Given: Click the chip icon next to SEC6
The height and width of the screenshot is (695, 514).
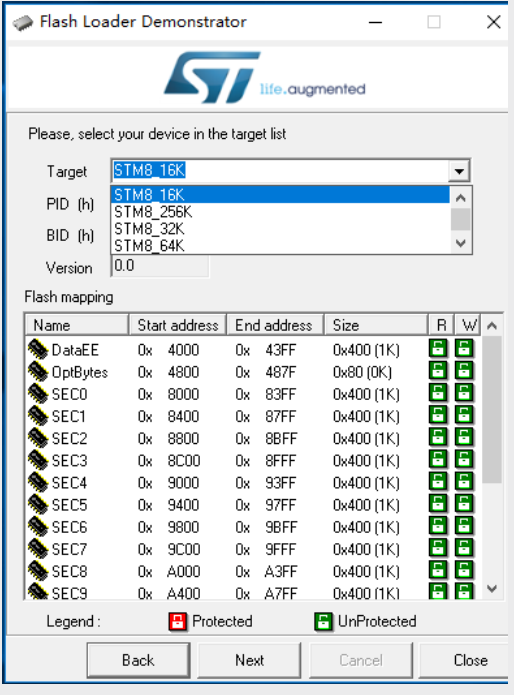Looking at the screenshot, I should point(38,527).
